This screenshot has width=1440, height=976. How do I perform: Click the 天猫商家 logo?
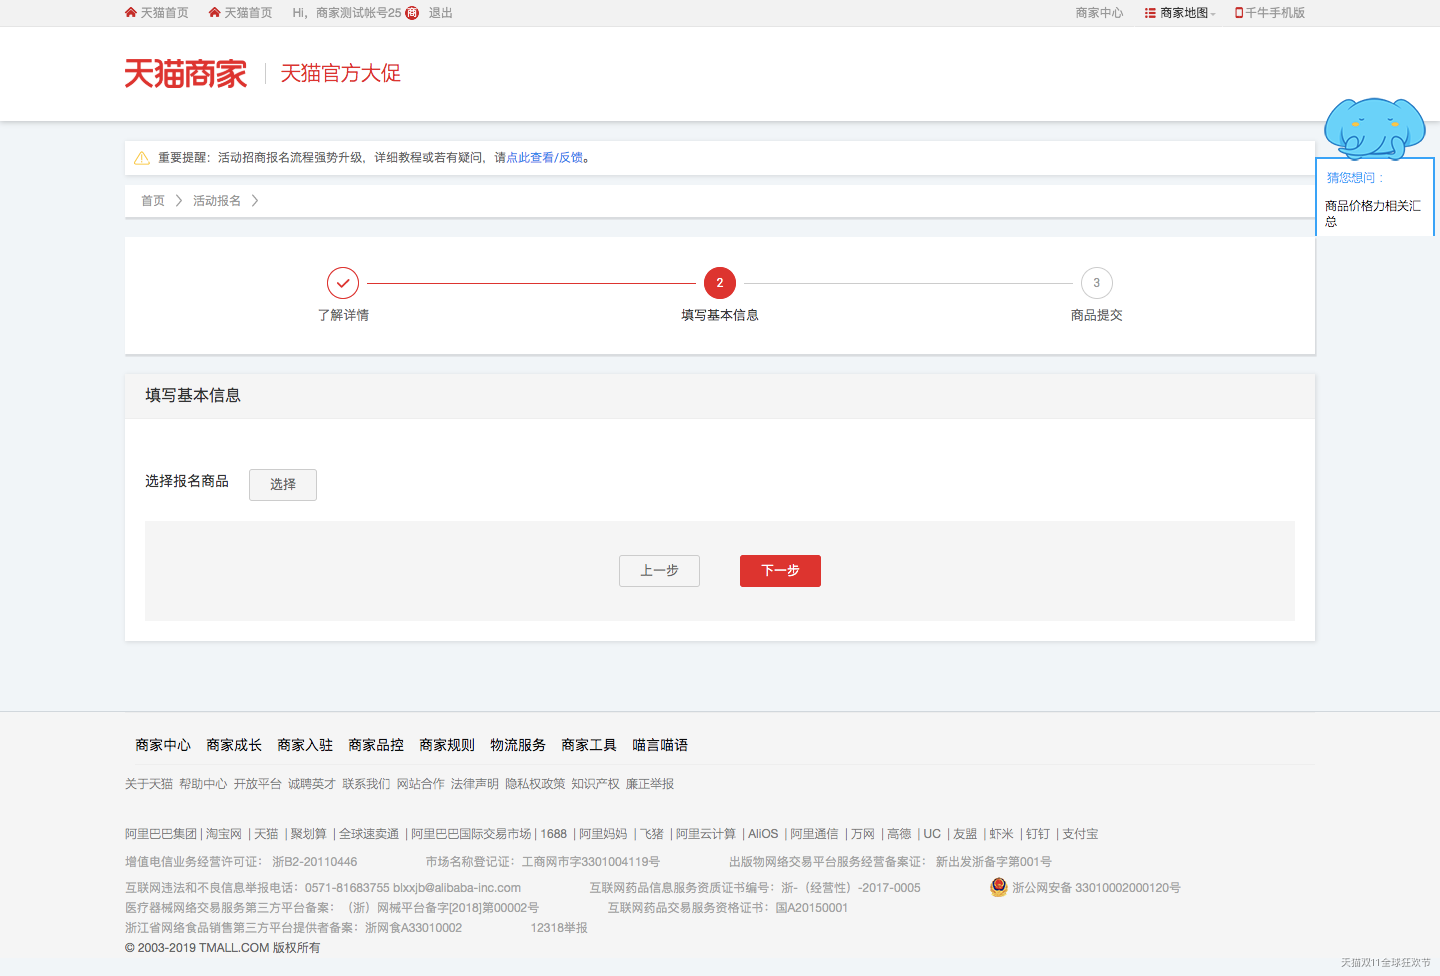point(185,74)
